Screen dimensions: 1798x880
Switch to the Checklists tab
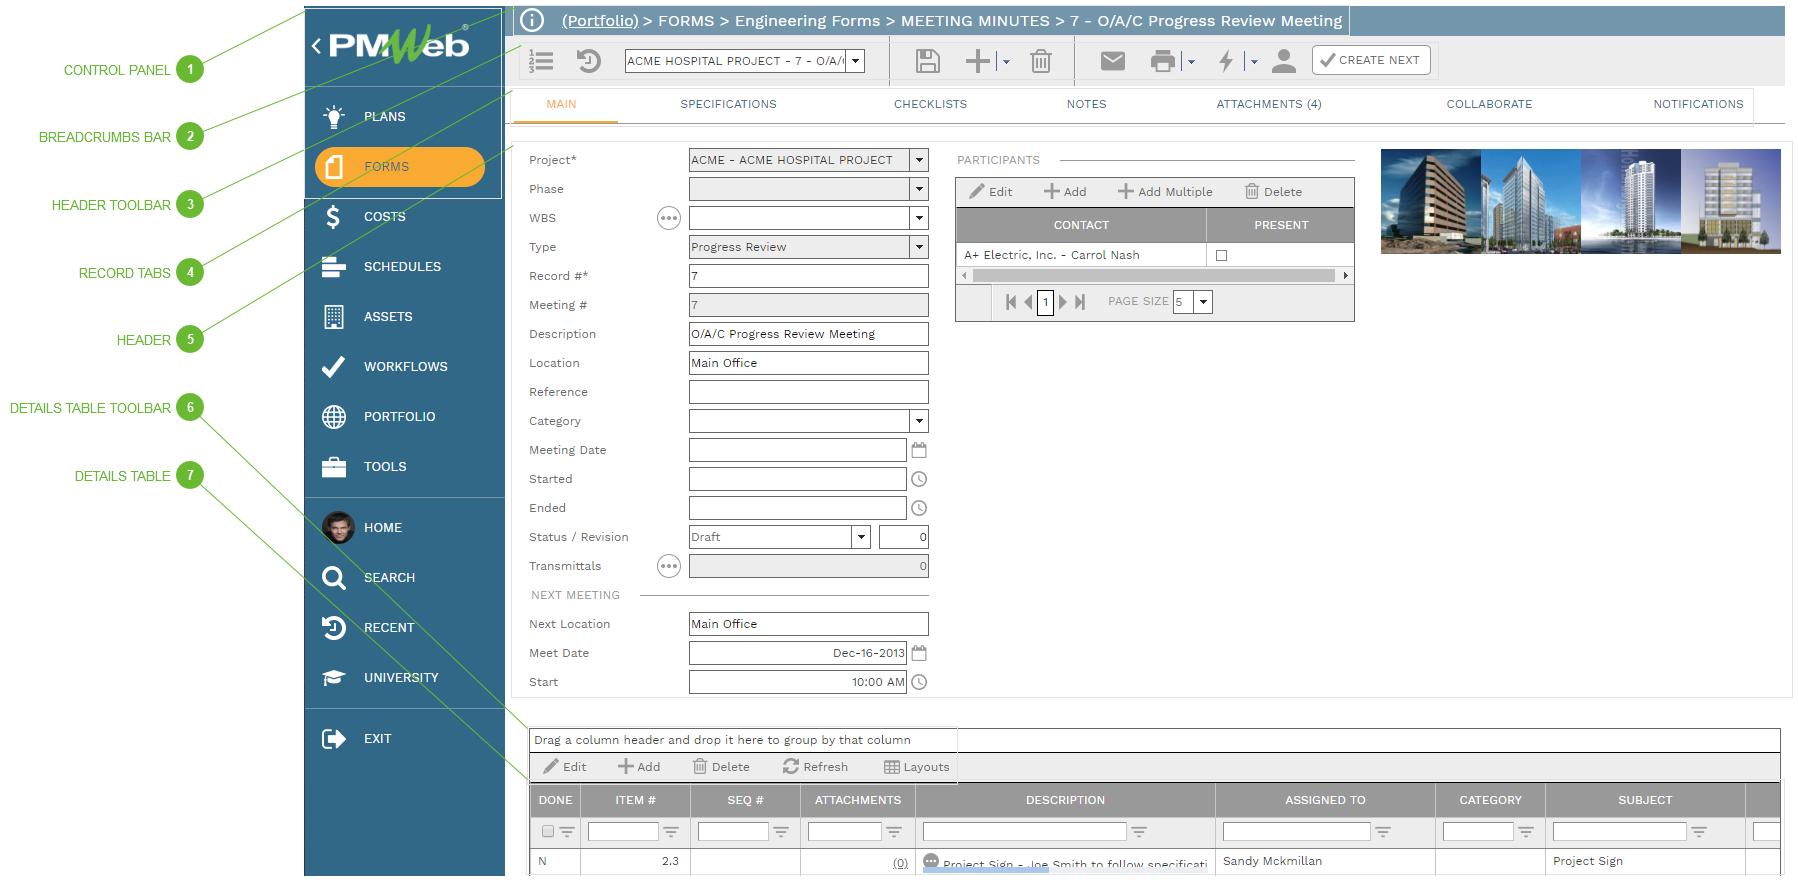click(930, 104)
